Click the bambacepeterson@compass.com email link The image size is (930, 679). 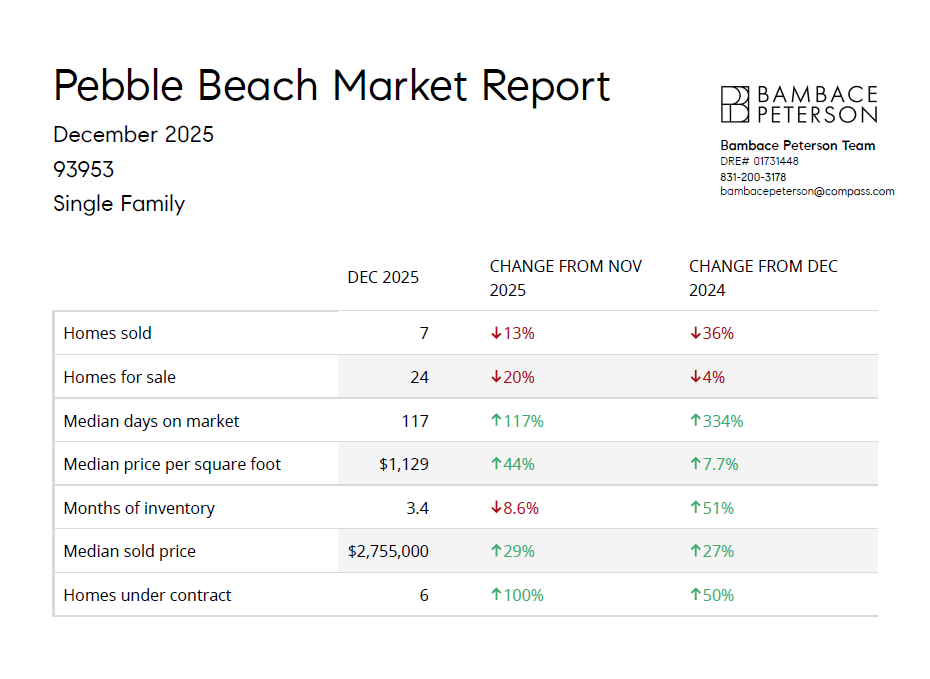(807, 191)
